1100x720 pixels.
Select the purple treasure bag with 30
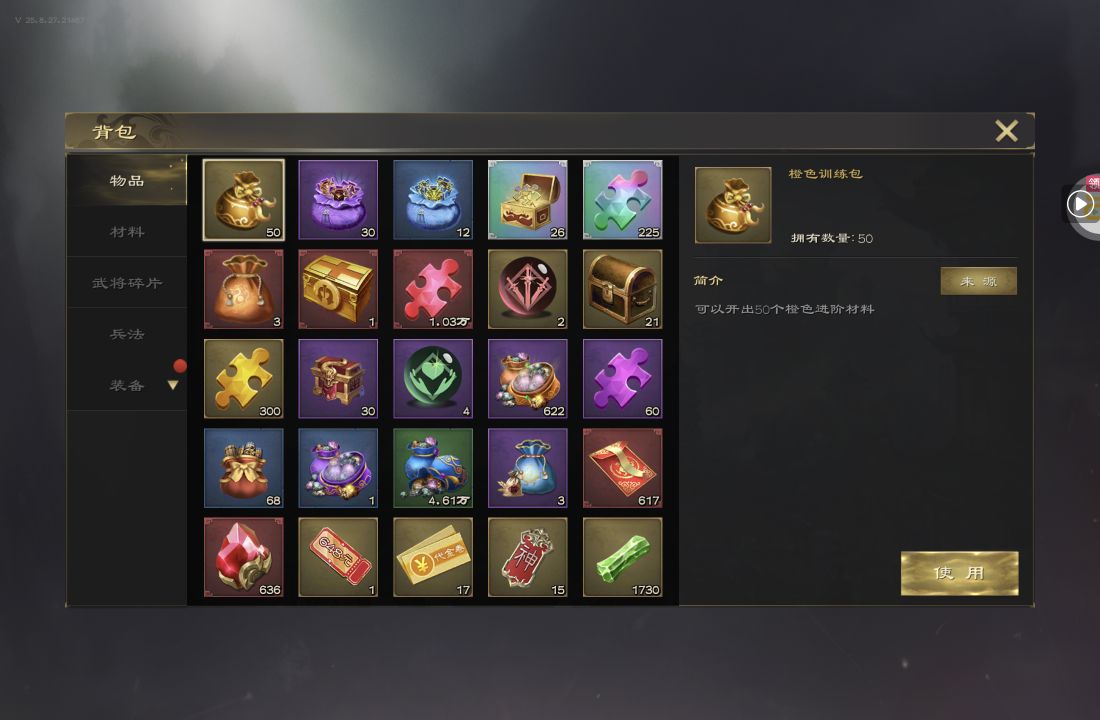(x=338, y=200)
